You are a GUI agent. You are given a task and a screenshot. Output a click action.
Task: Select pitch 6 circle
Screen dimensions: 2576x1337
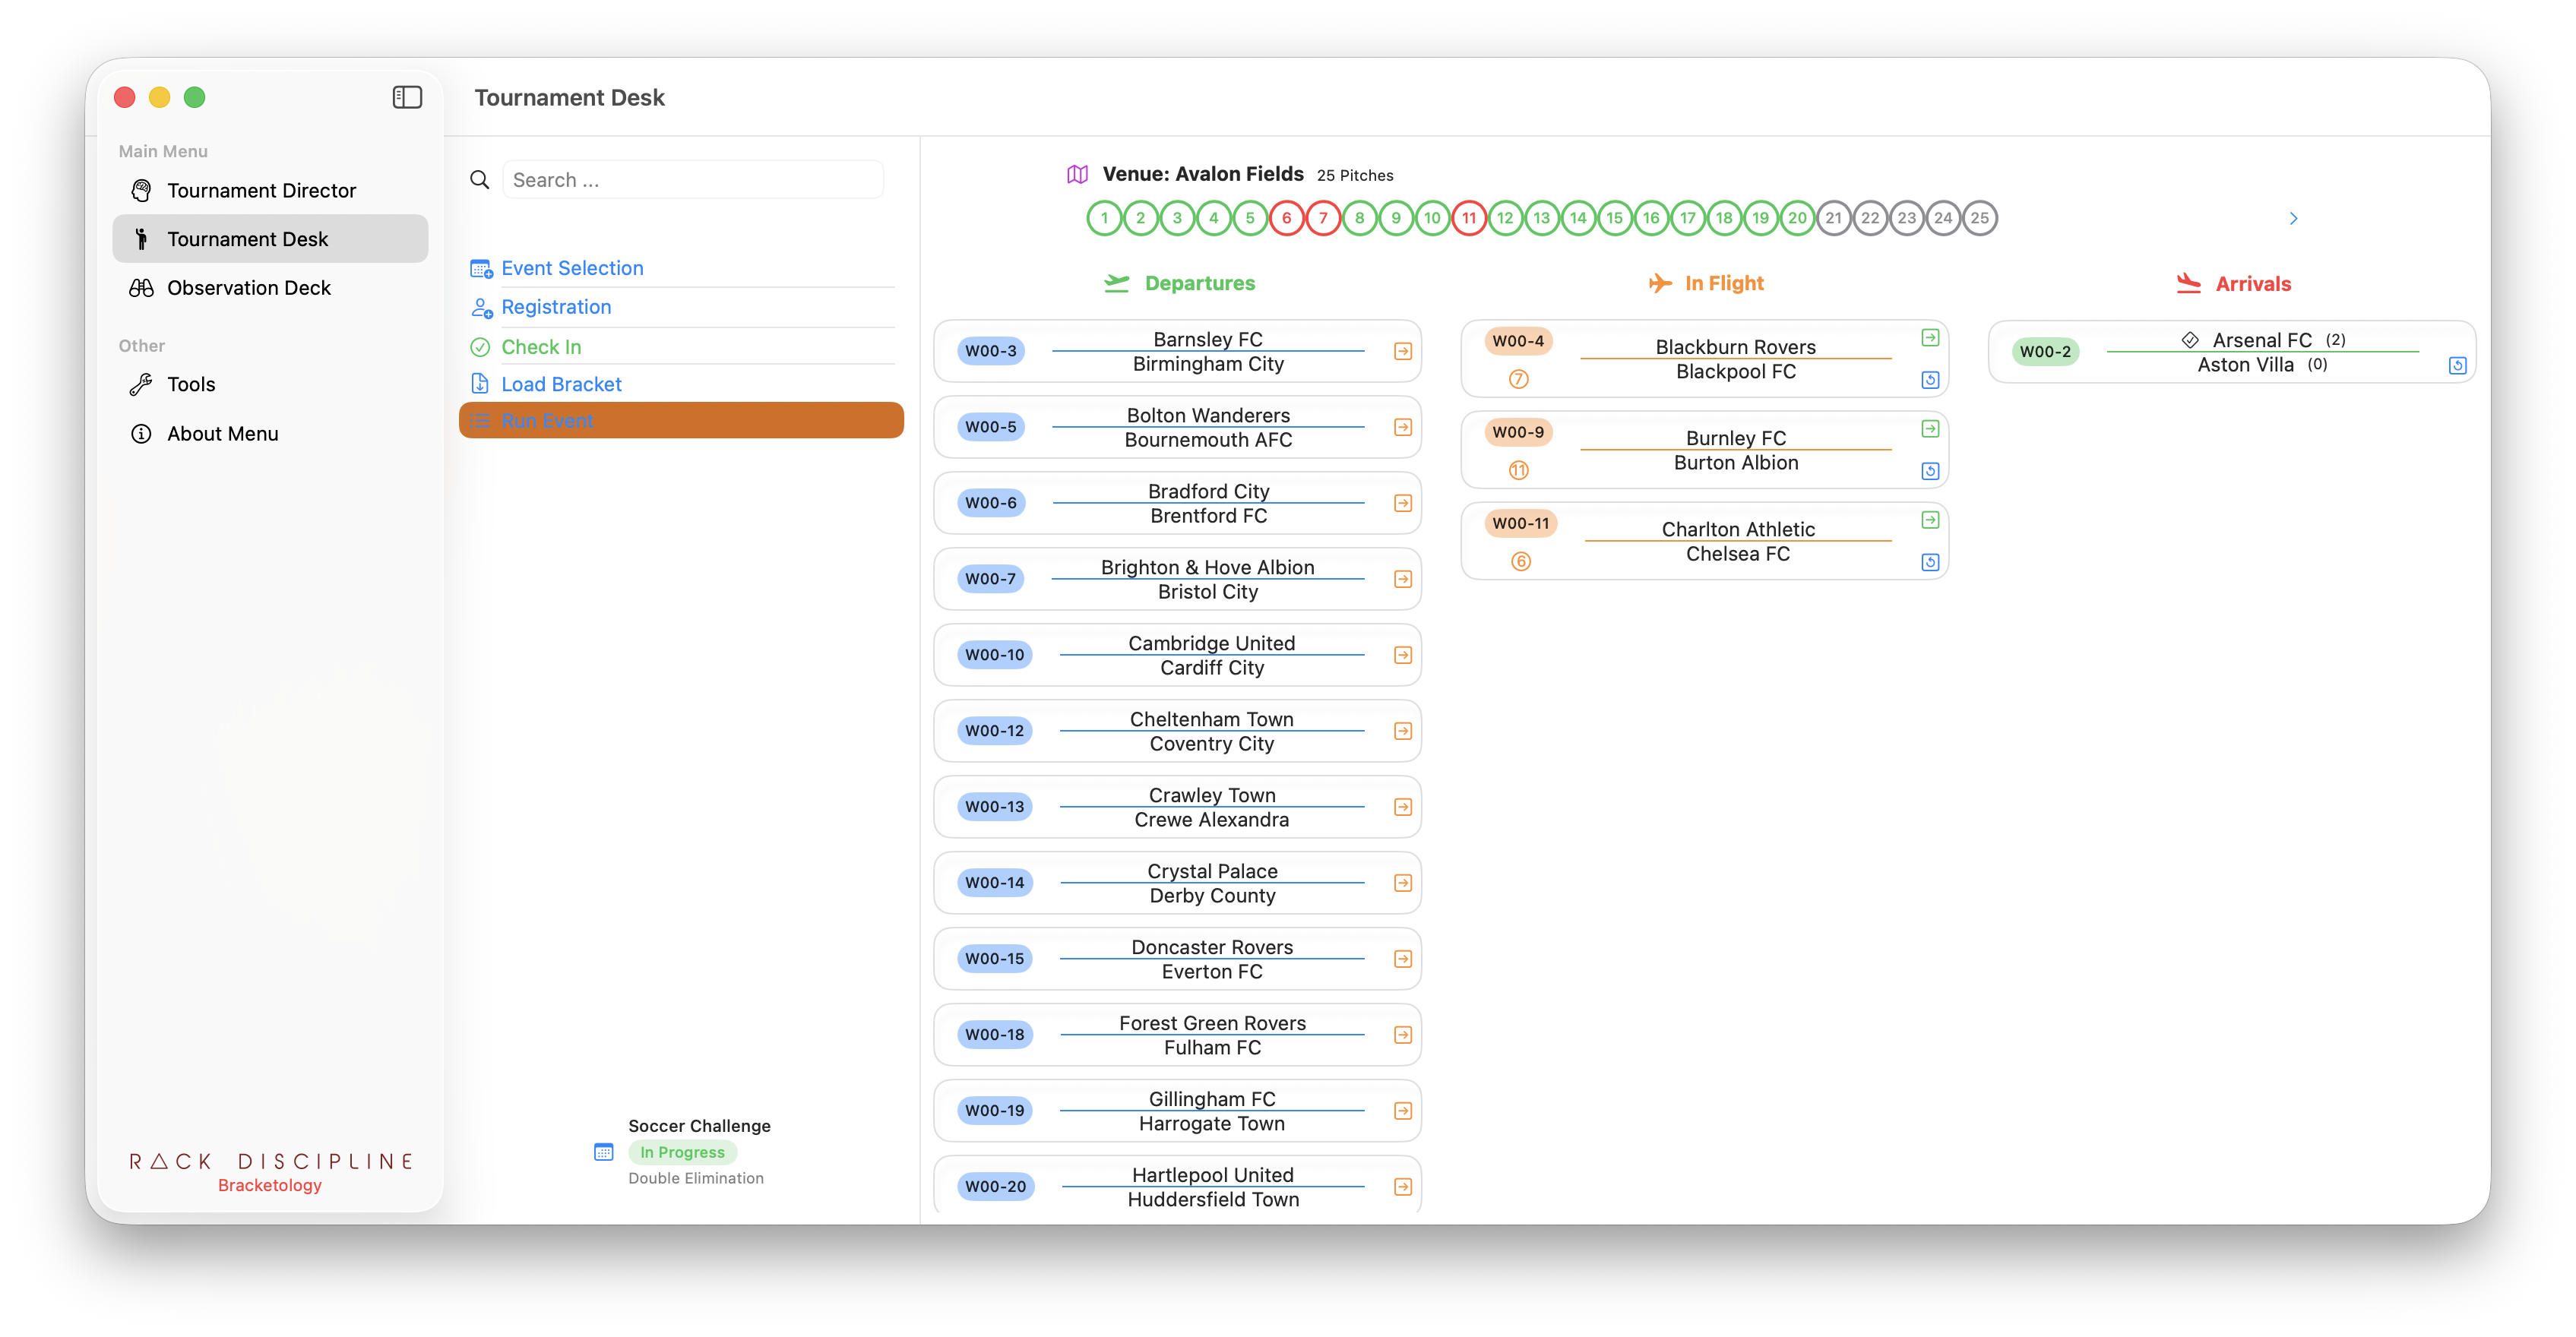(1286, 218)
